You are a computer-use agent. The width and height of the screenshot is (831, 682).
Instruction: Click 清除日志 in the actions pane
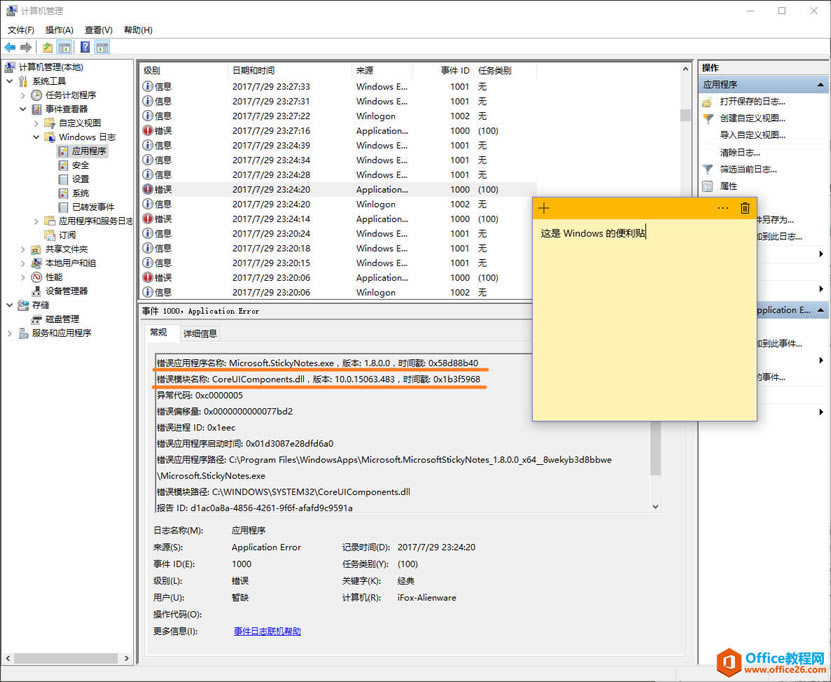pyautogui.click(x=740, y=152)
